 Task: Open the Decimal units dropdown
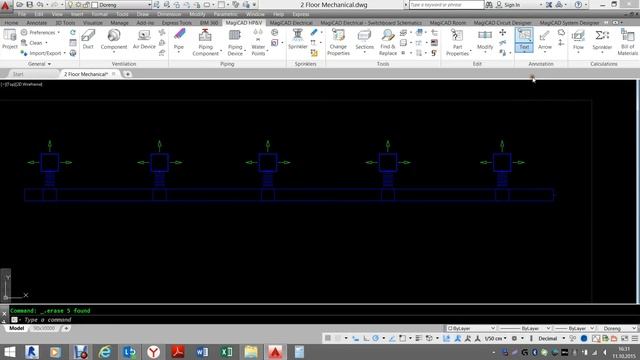[x=551, y=338]
